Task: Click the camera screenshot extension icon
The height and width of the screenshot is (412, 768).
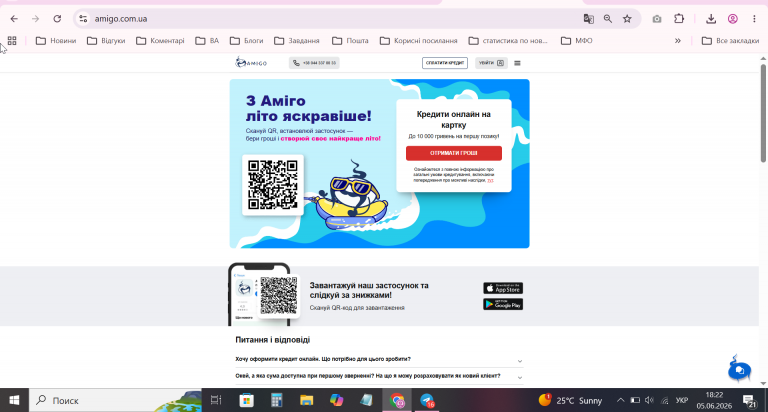Action: tap(657, 19)
